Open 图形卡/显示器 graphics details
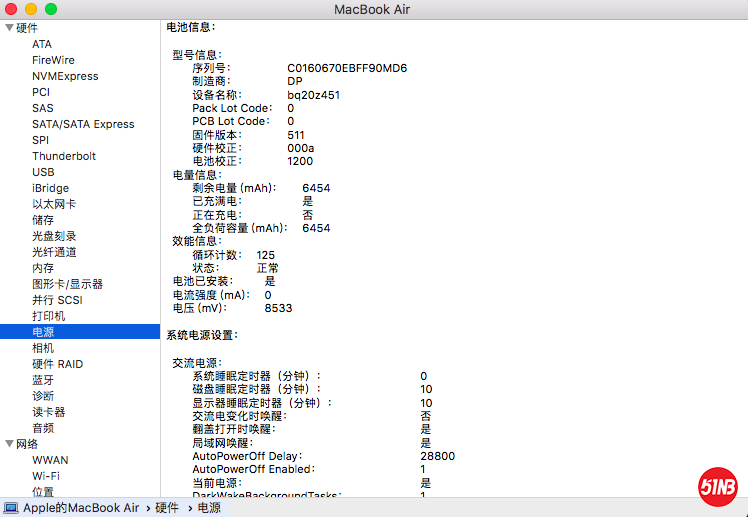 (67, 284)
